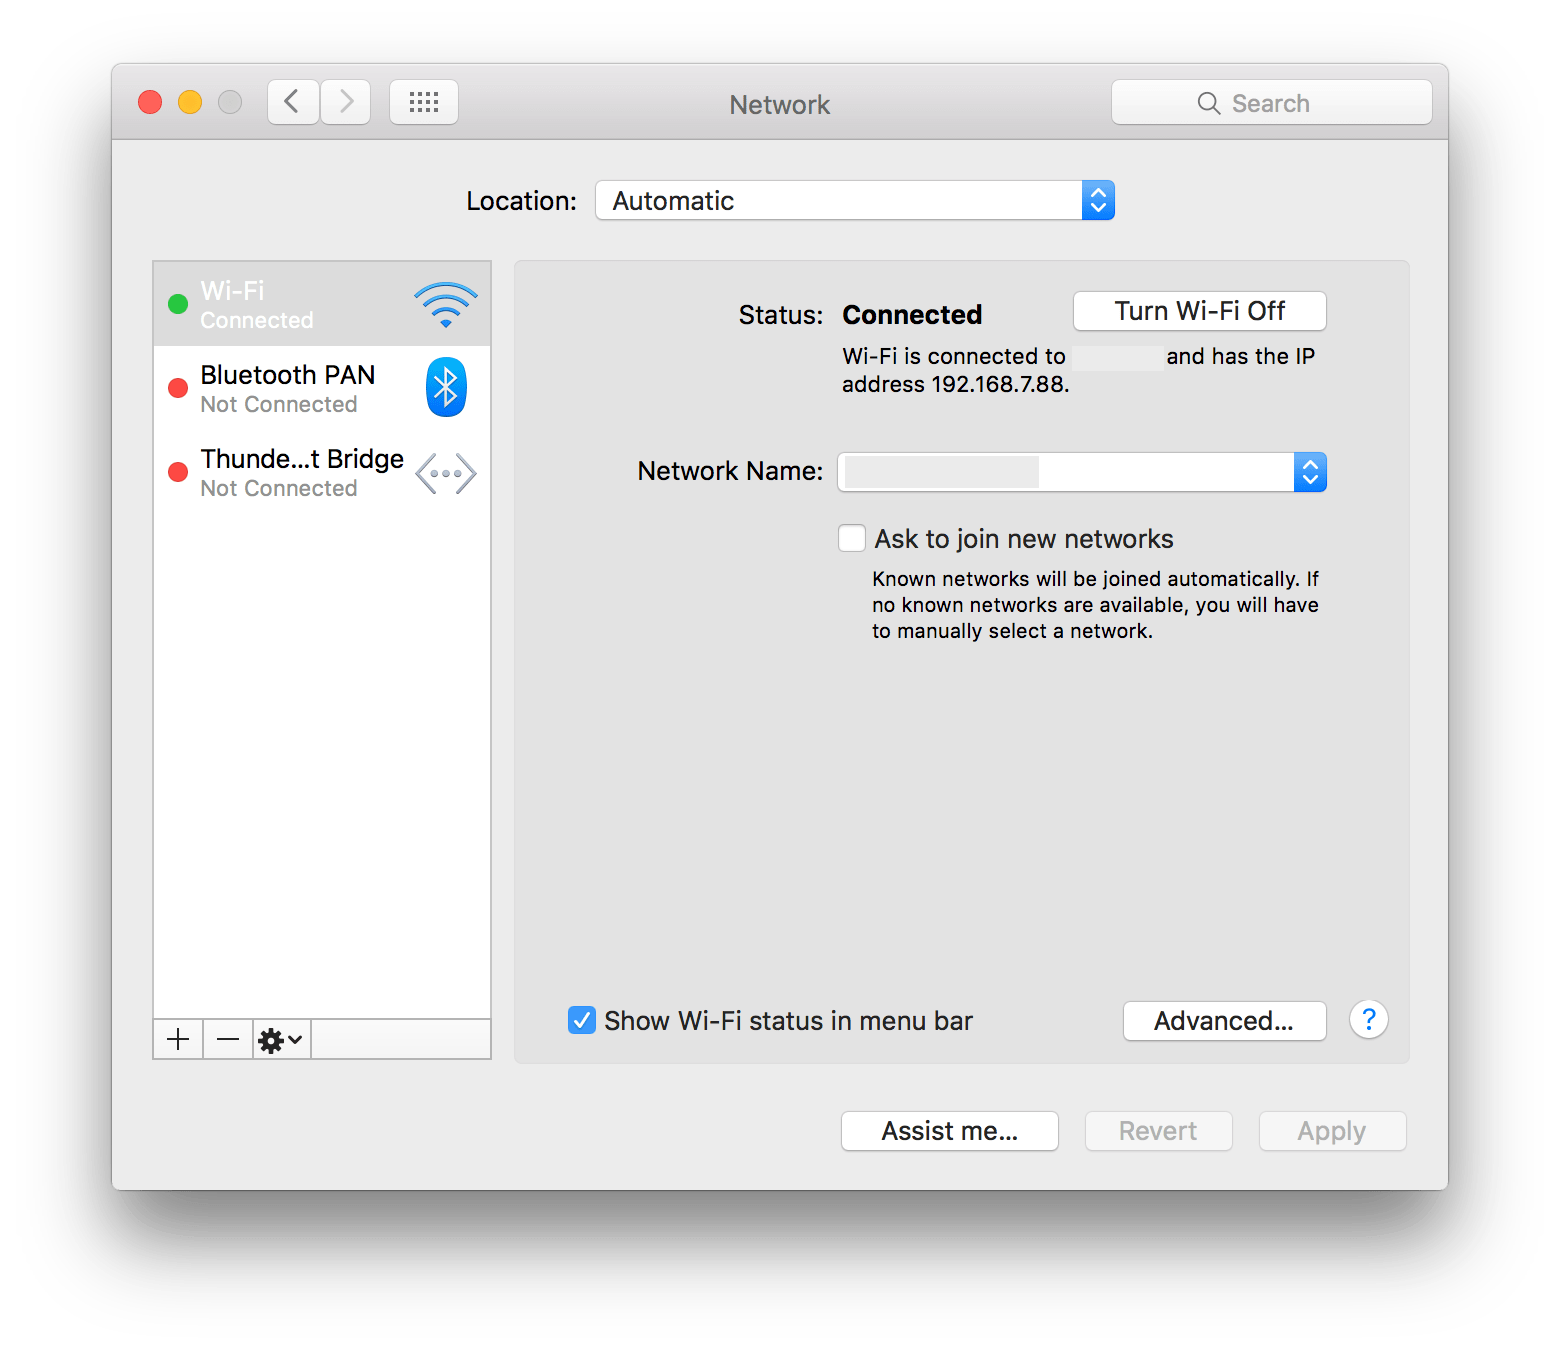
Task: Select the Thunderbolt Bridge icon
Action: pyautogui.click(x=445, y=472)
